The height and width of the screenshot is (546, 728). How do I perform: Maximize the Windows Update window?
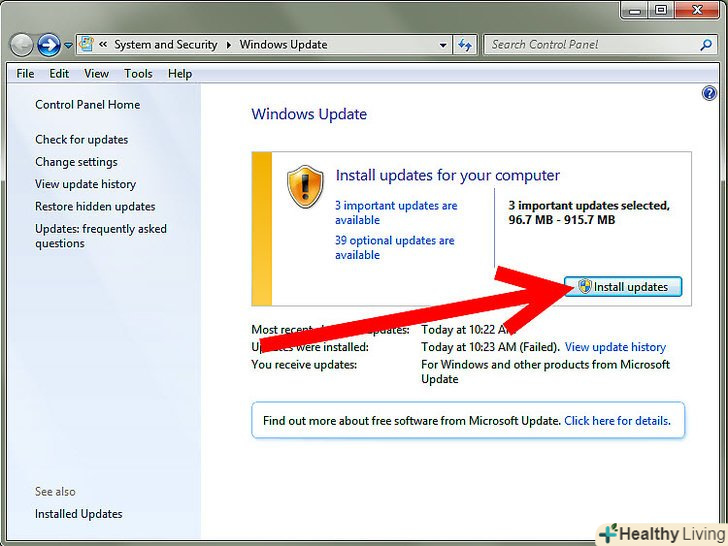point(662,10)
